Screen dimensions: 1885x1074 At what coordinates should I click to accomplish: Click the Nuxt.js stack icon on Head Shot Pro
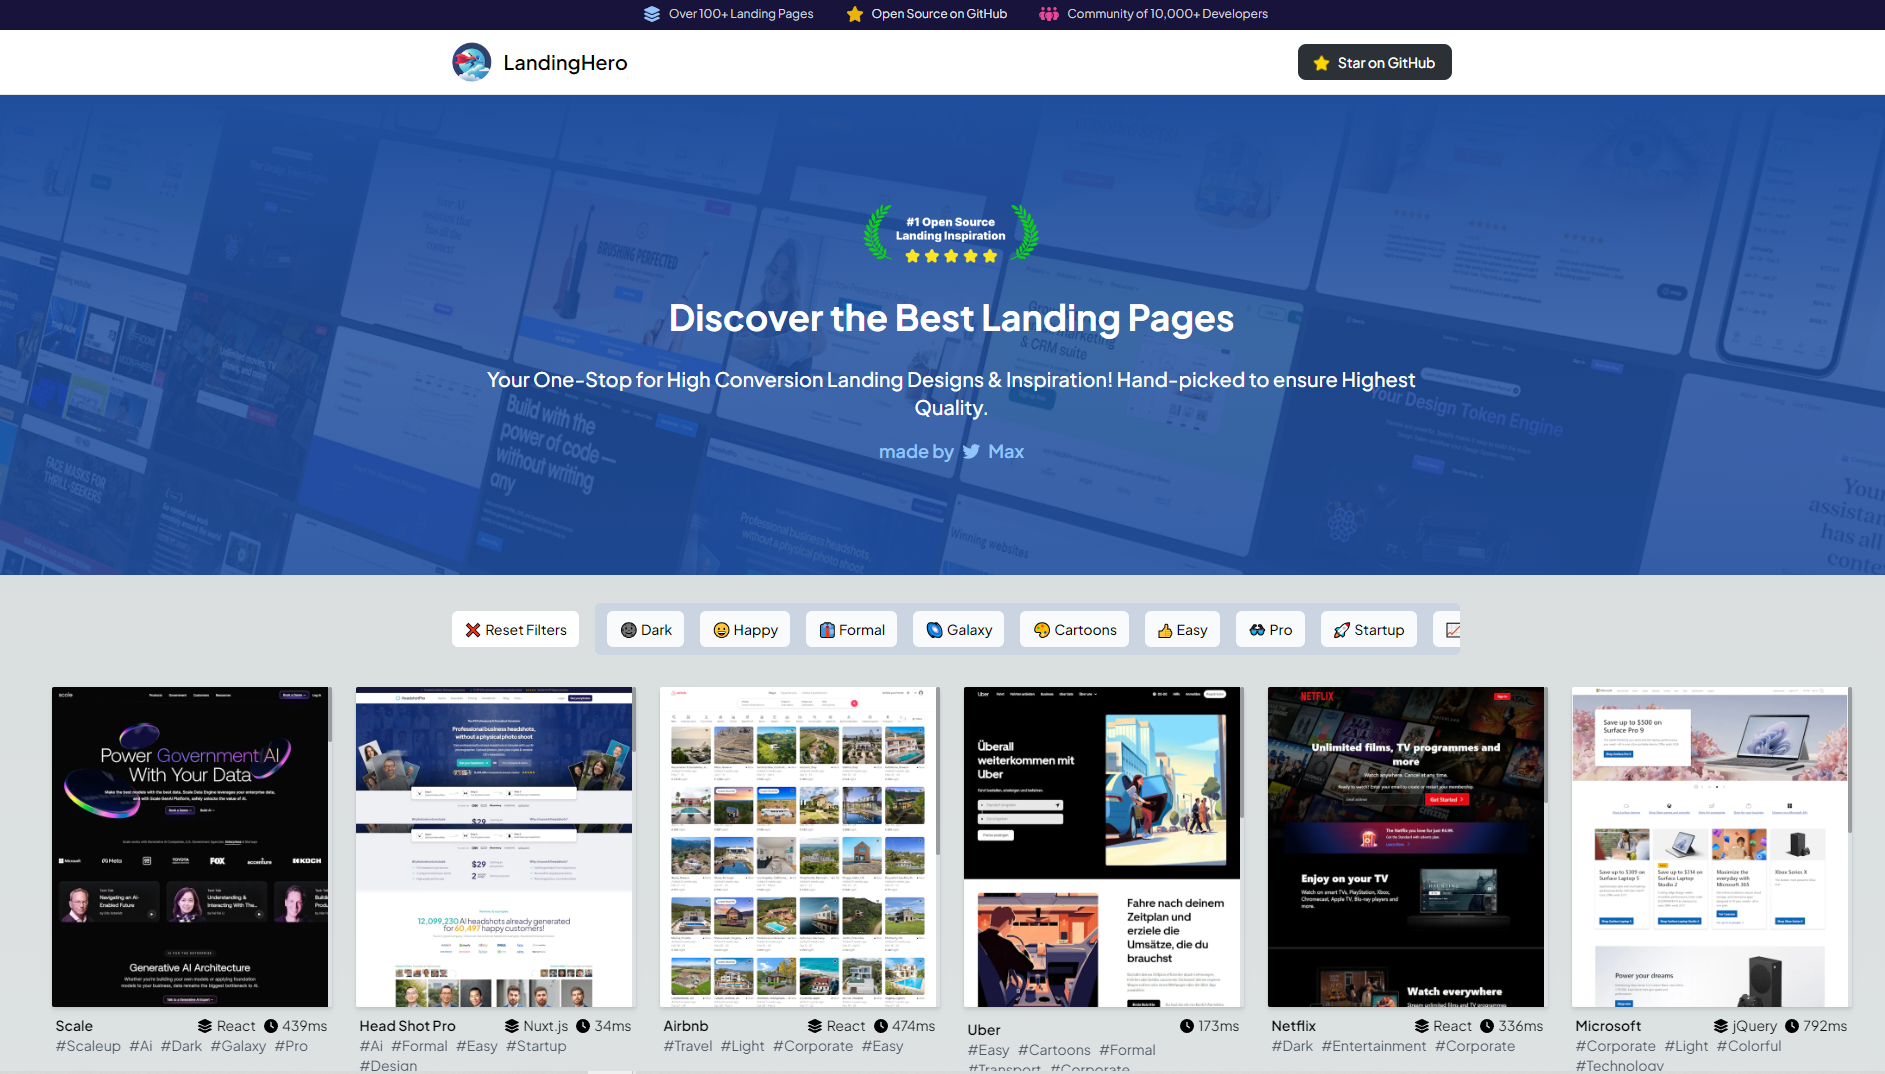512,1026
